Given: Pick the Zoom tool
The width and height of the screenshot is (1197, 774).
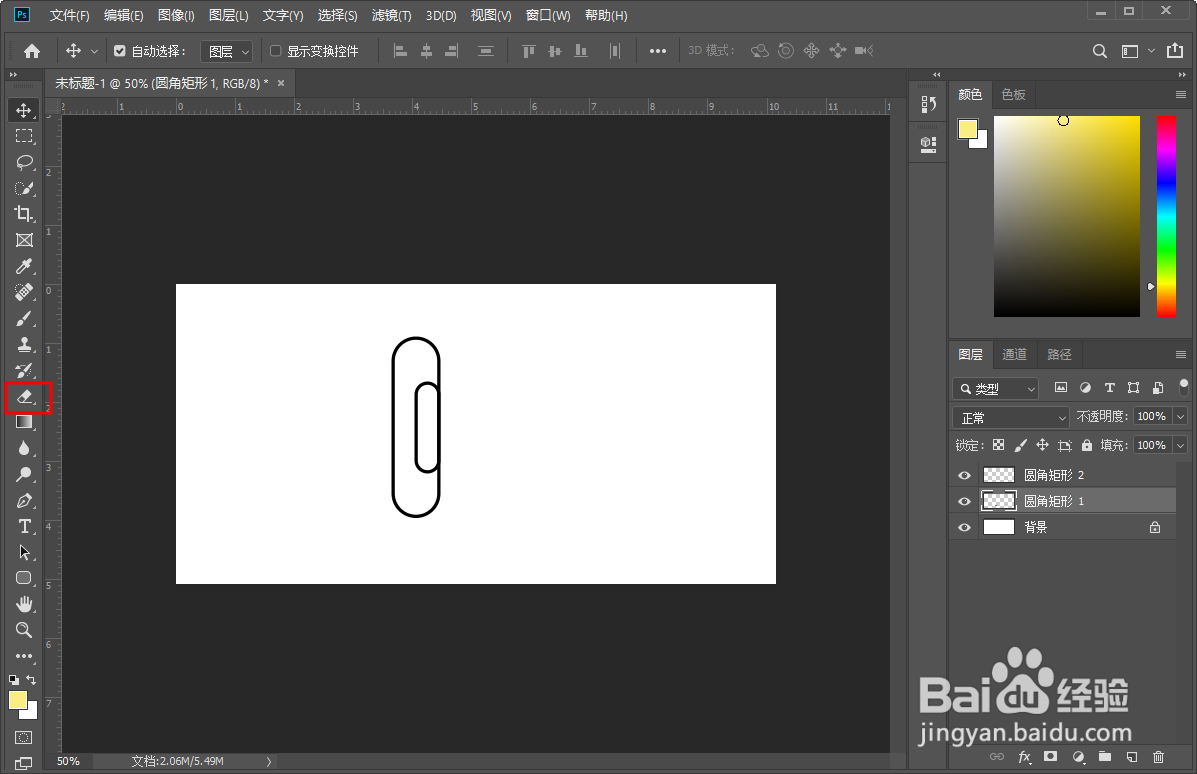Looking at the screenshot, I should point(24,630).
